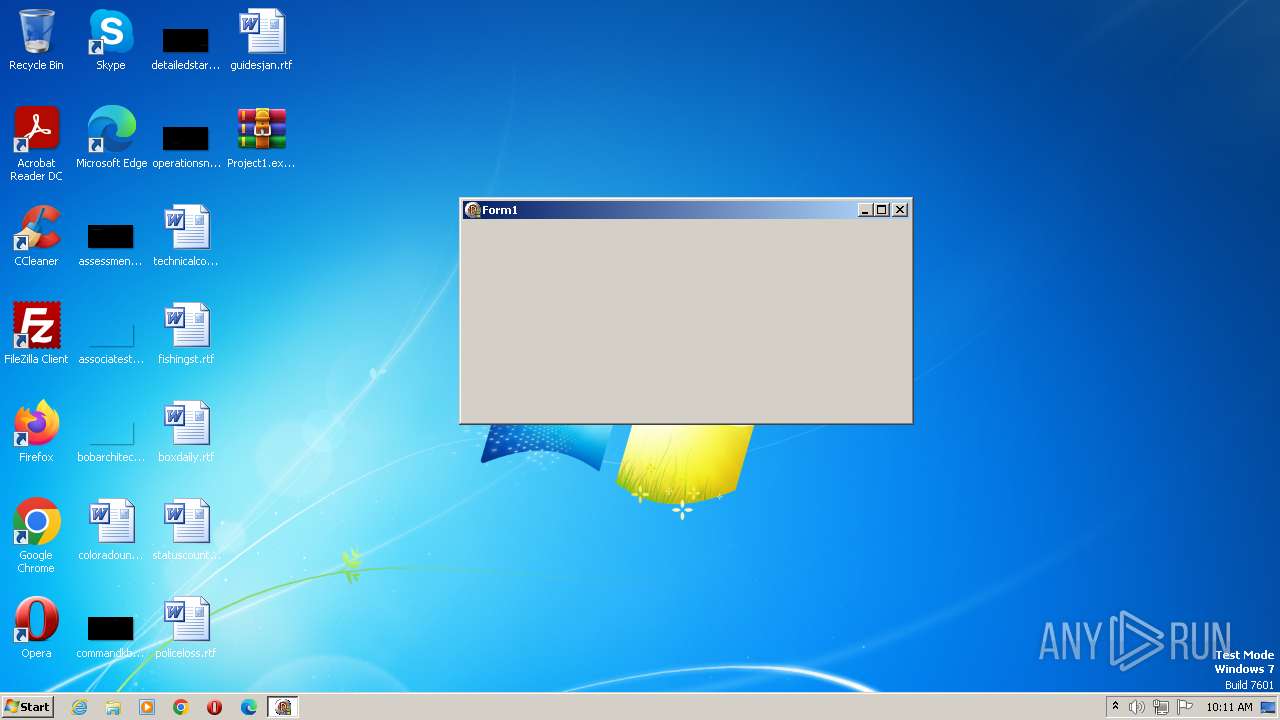Select the Acrobat Reader DC shortcut
Image resolution: width=1280 pixels, height=720 pixels.
tap(36, 143)
